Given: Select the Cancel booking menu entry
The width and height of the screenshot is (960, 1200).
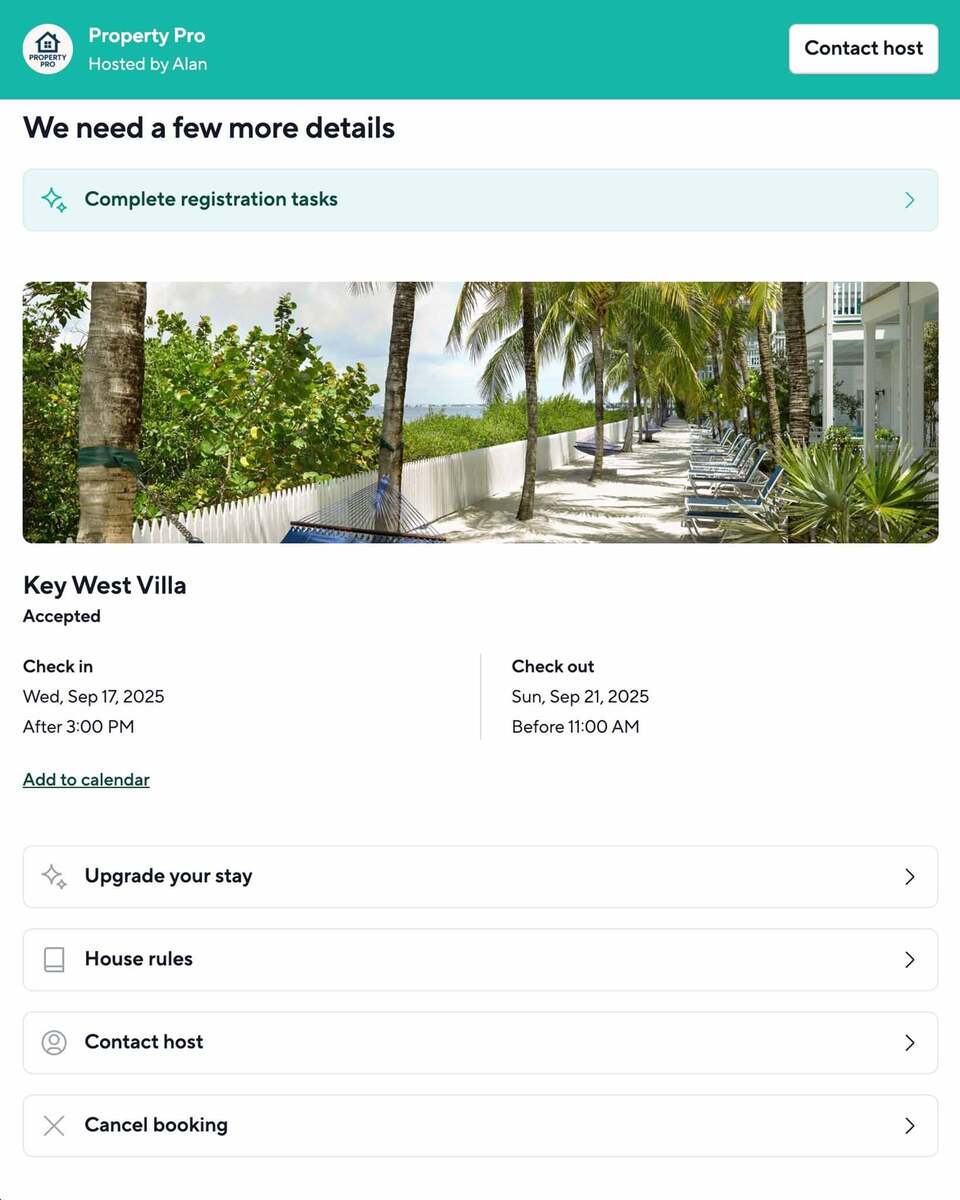Looking at the screenshot, I should point(156,1125).
